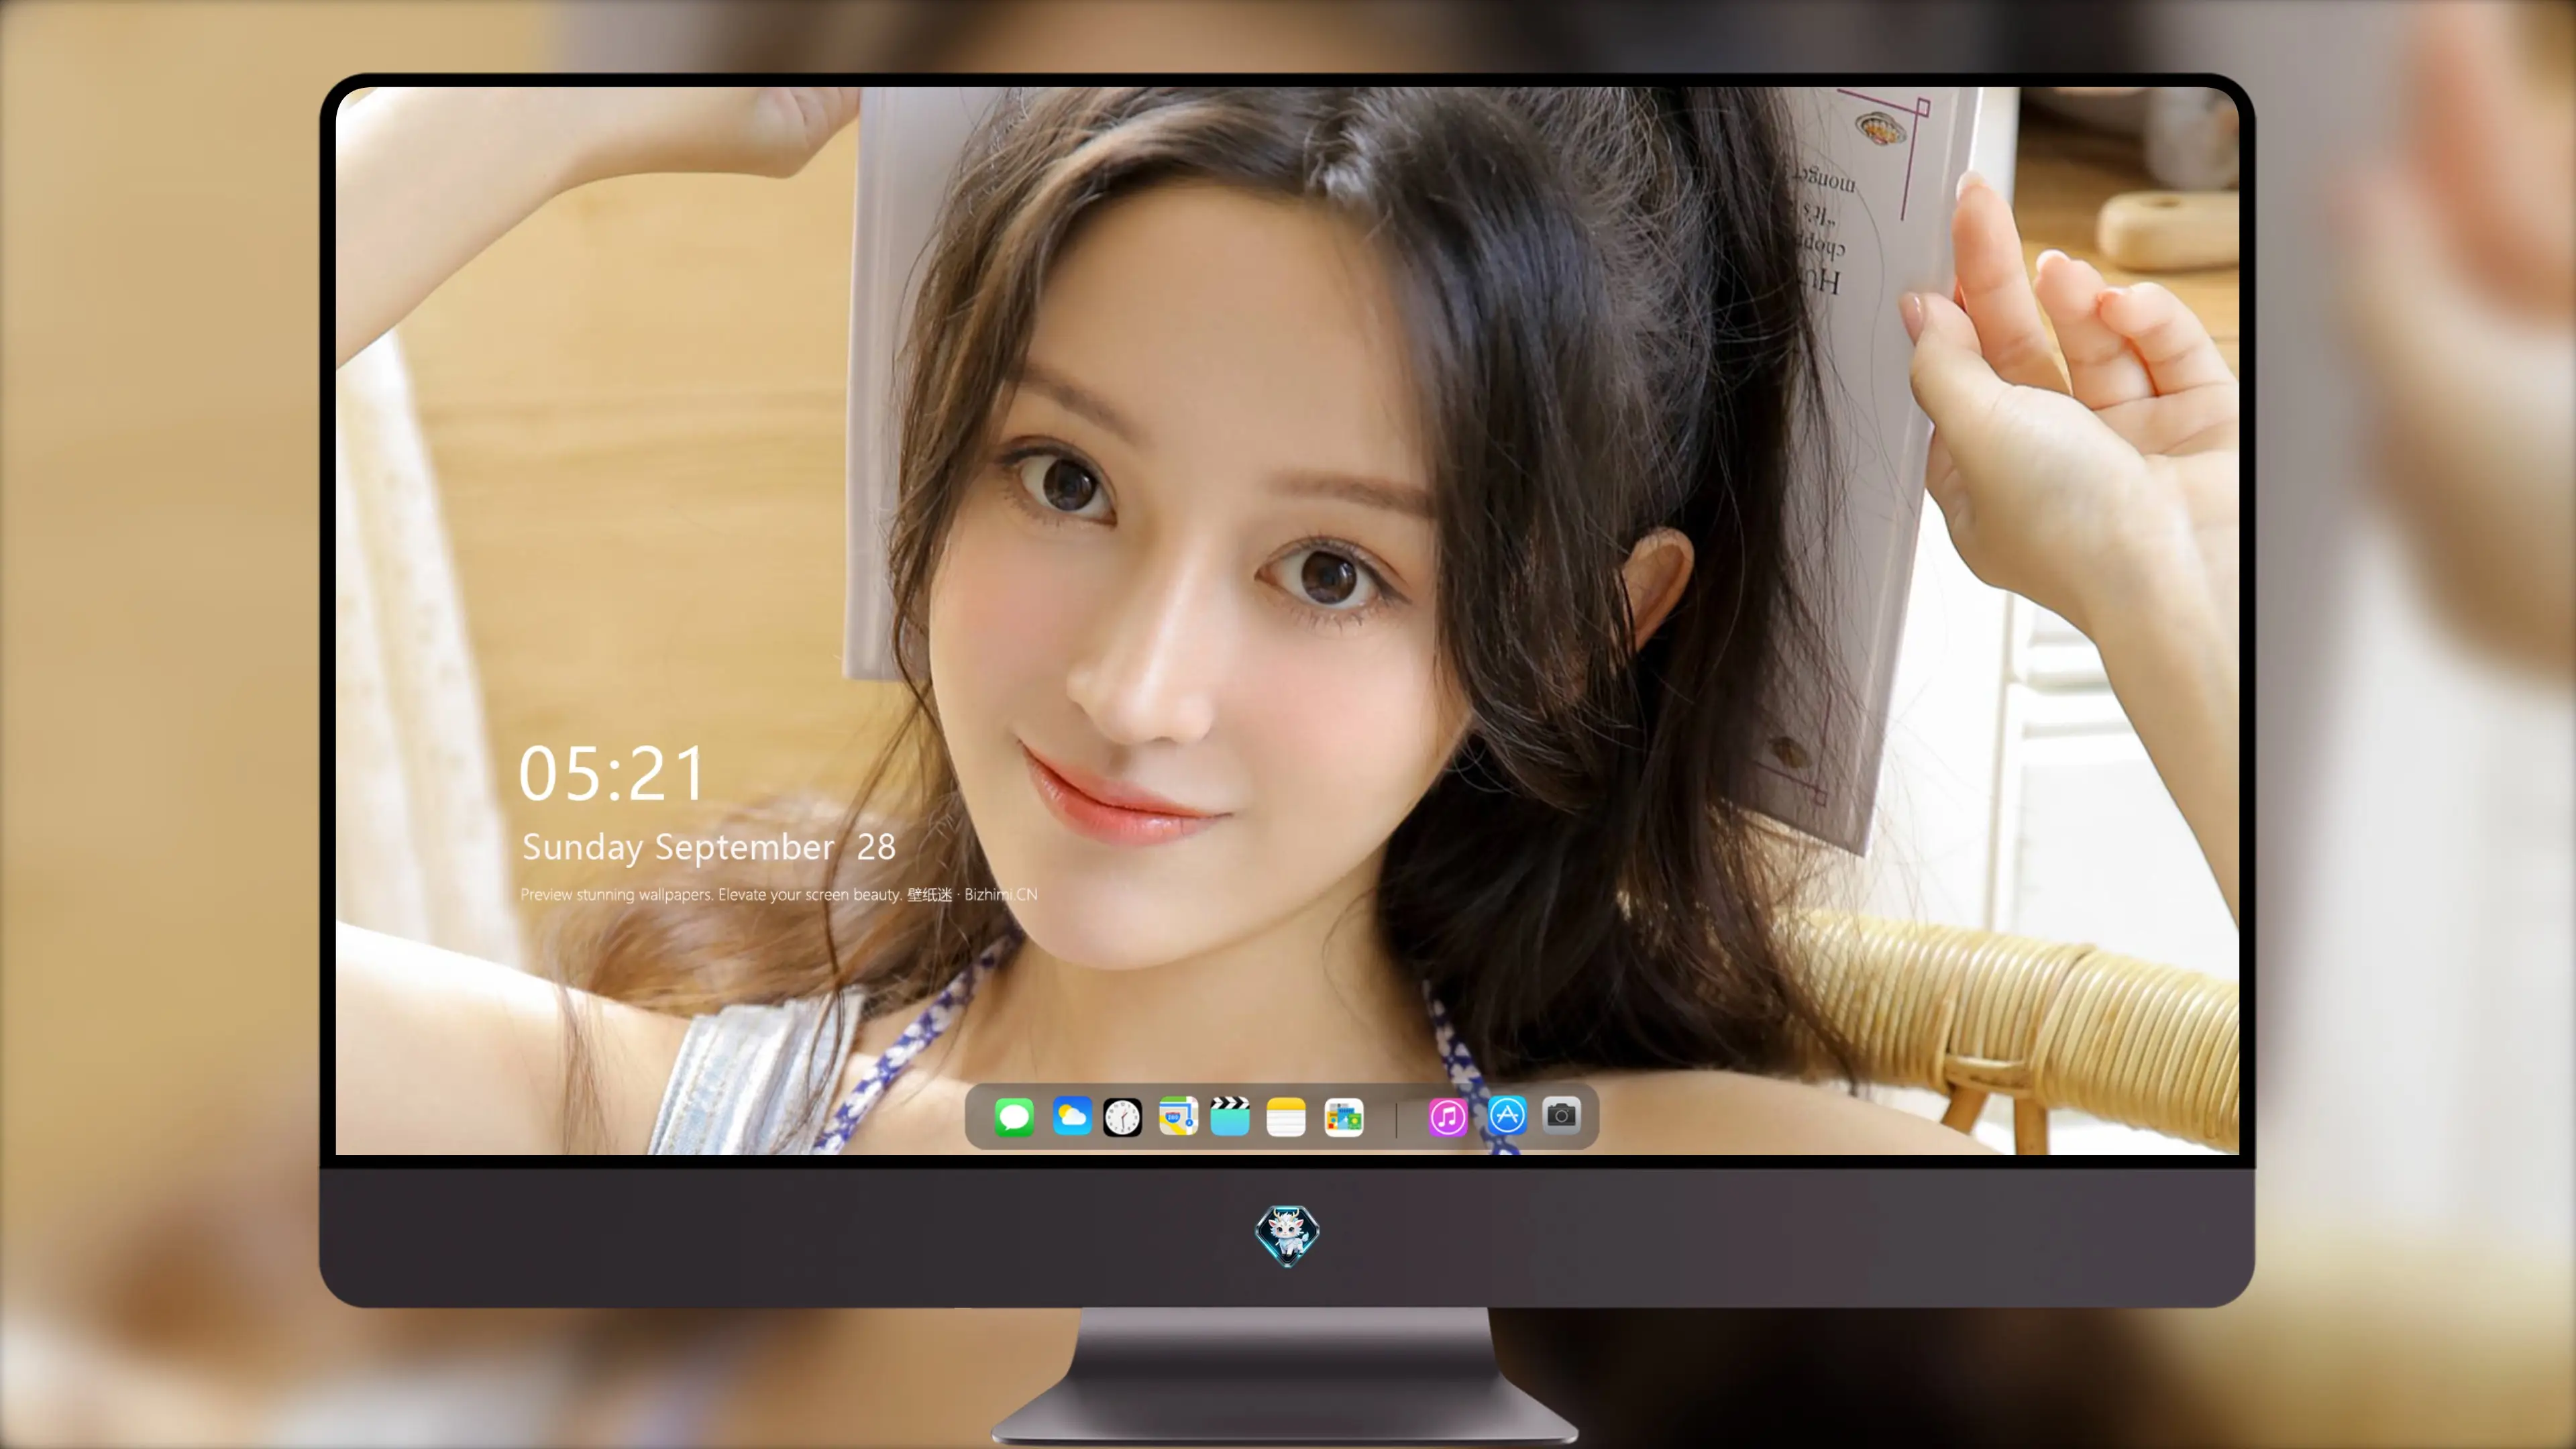
Task: Open the Videos clapperboard app
Action: click(x=1230, y=1116)
